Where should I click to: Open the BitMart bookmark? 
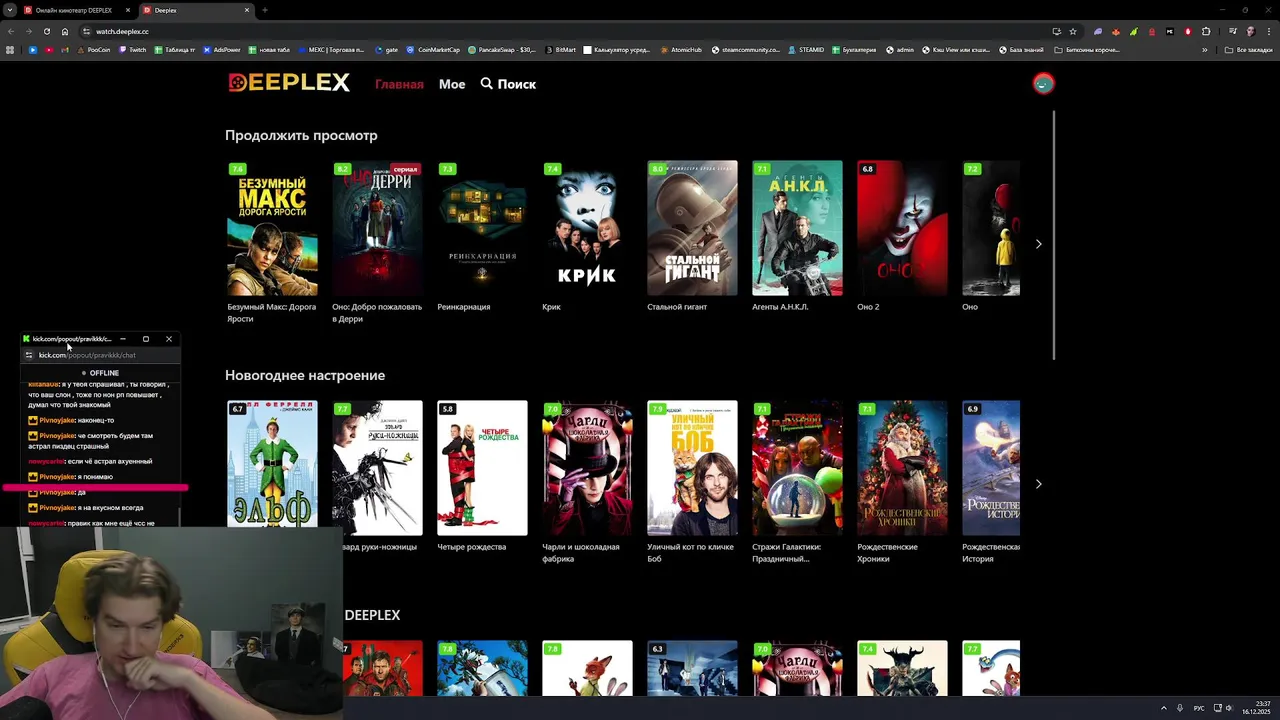click(x=560, y=50)
